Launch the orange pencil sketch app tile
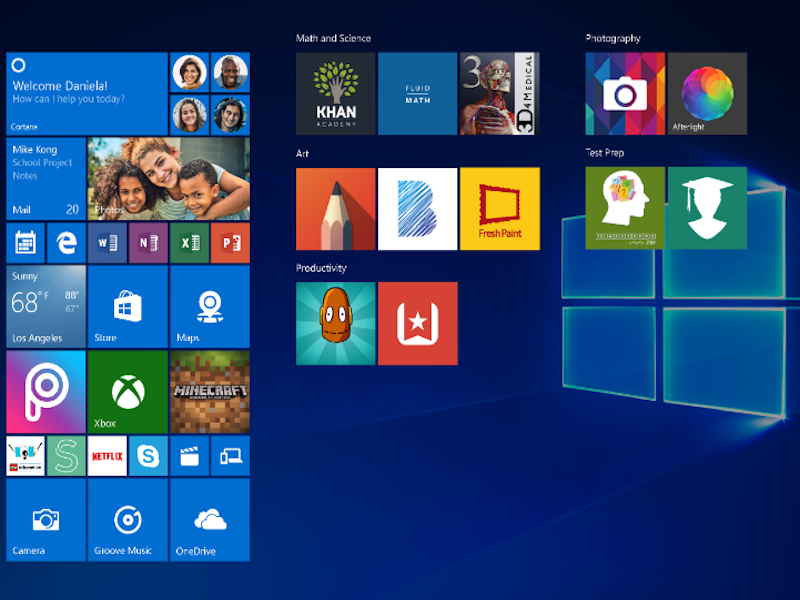800x600 pixels. [336, 209]
